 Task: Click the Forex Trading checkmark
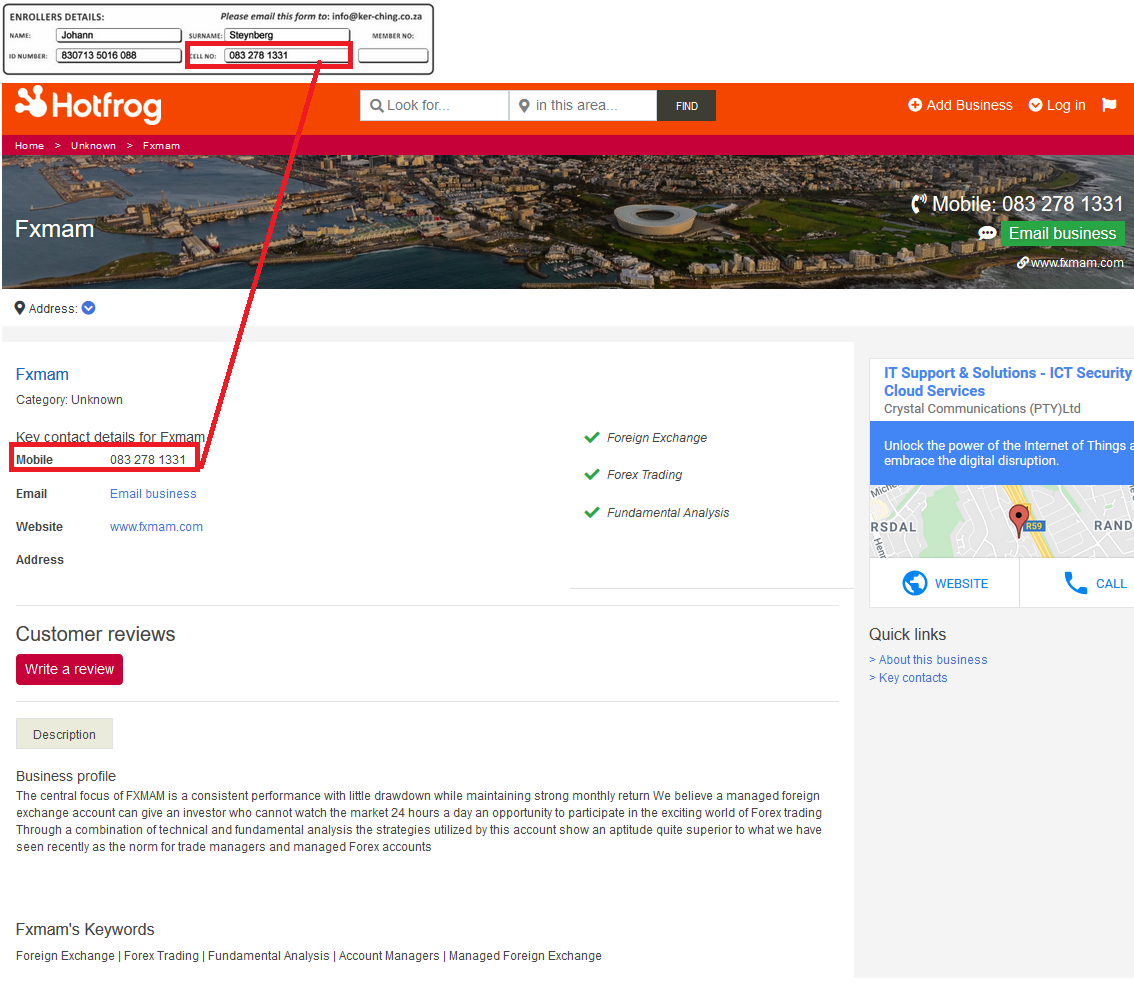tap(592, 474)
